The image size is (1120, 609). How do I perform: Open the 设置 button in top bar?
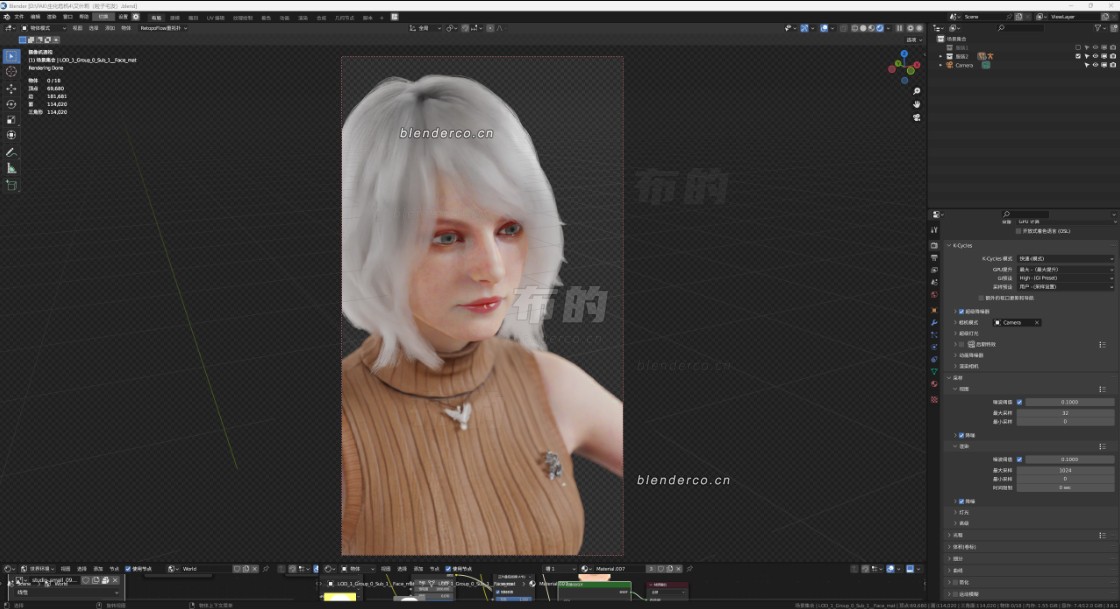click(123, 17)
